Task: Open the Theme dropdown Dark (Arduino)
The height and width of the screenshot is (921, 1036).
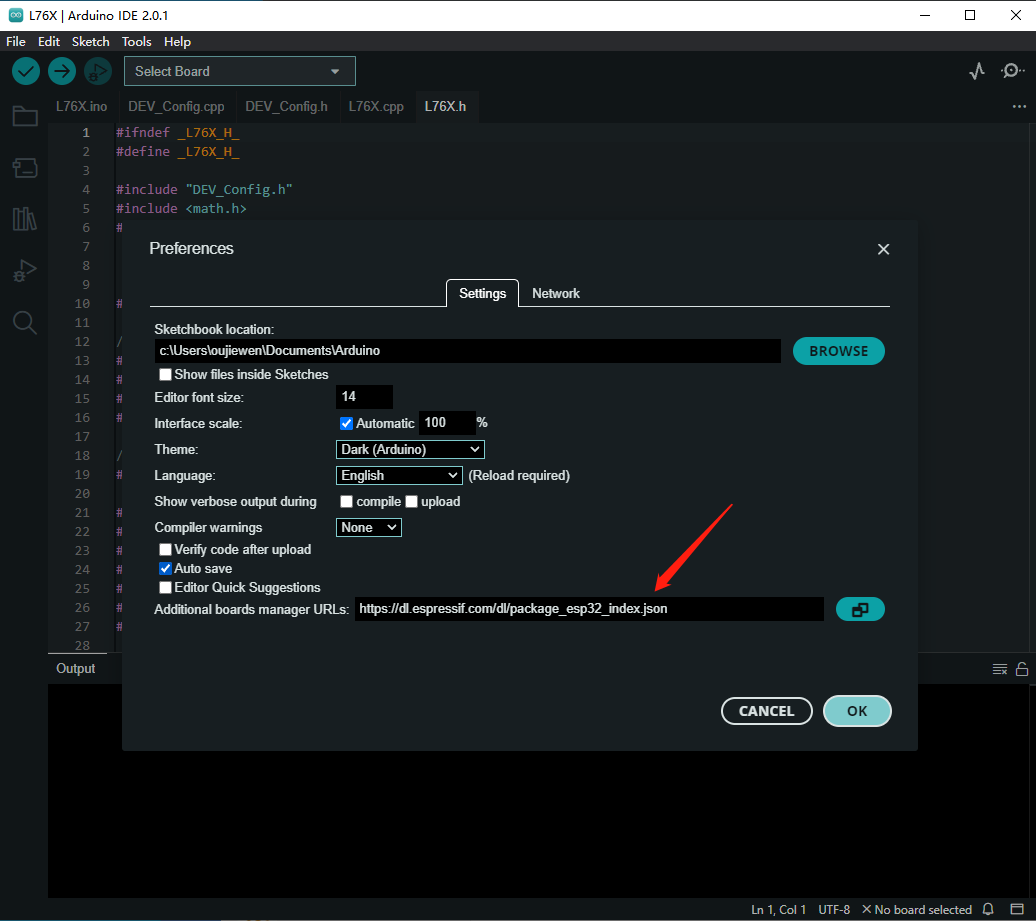Action: pyautogui.click(x=410, y=449)
